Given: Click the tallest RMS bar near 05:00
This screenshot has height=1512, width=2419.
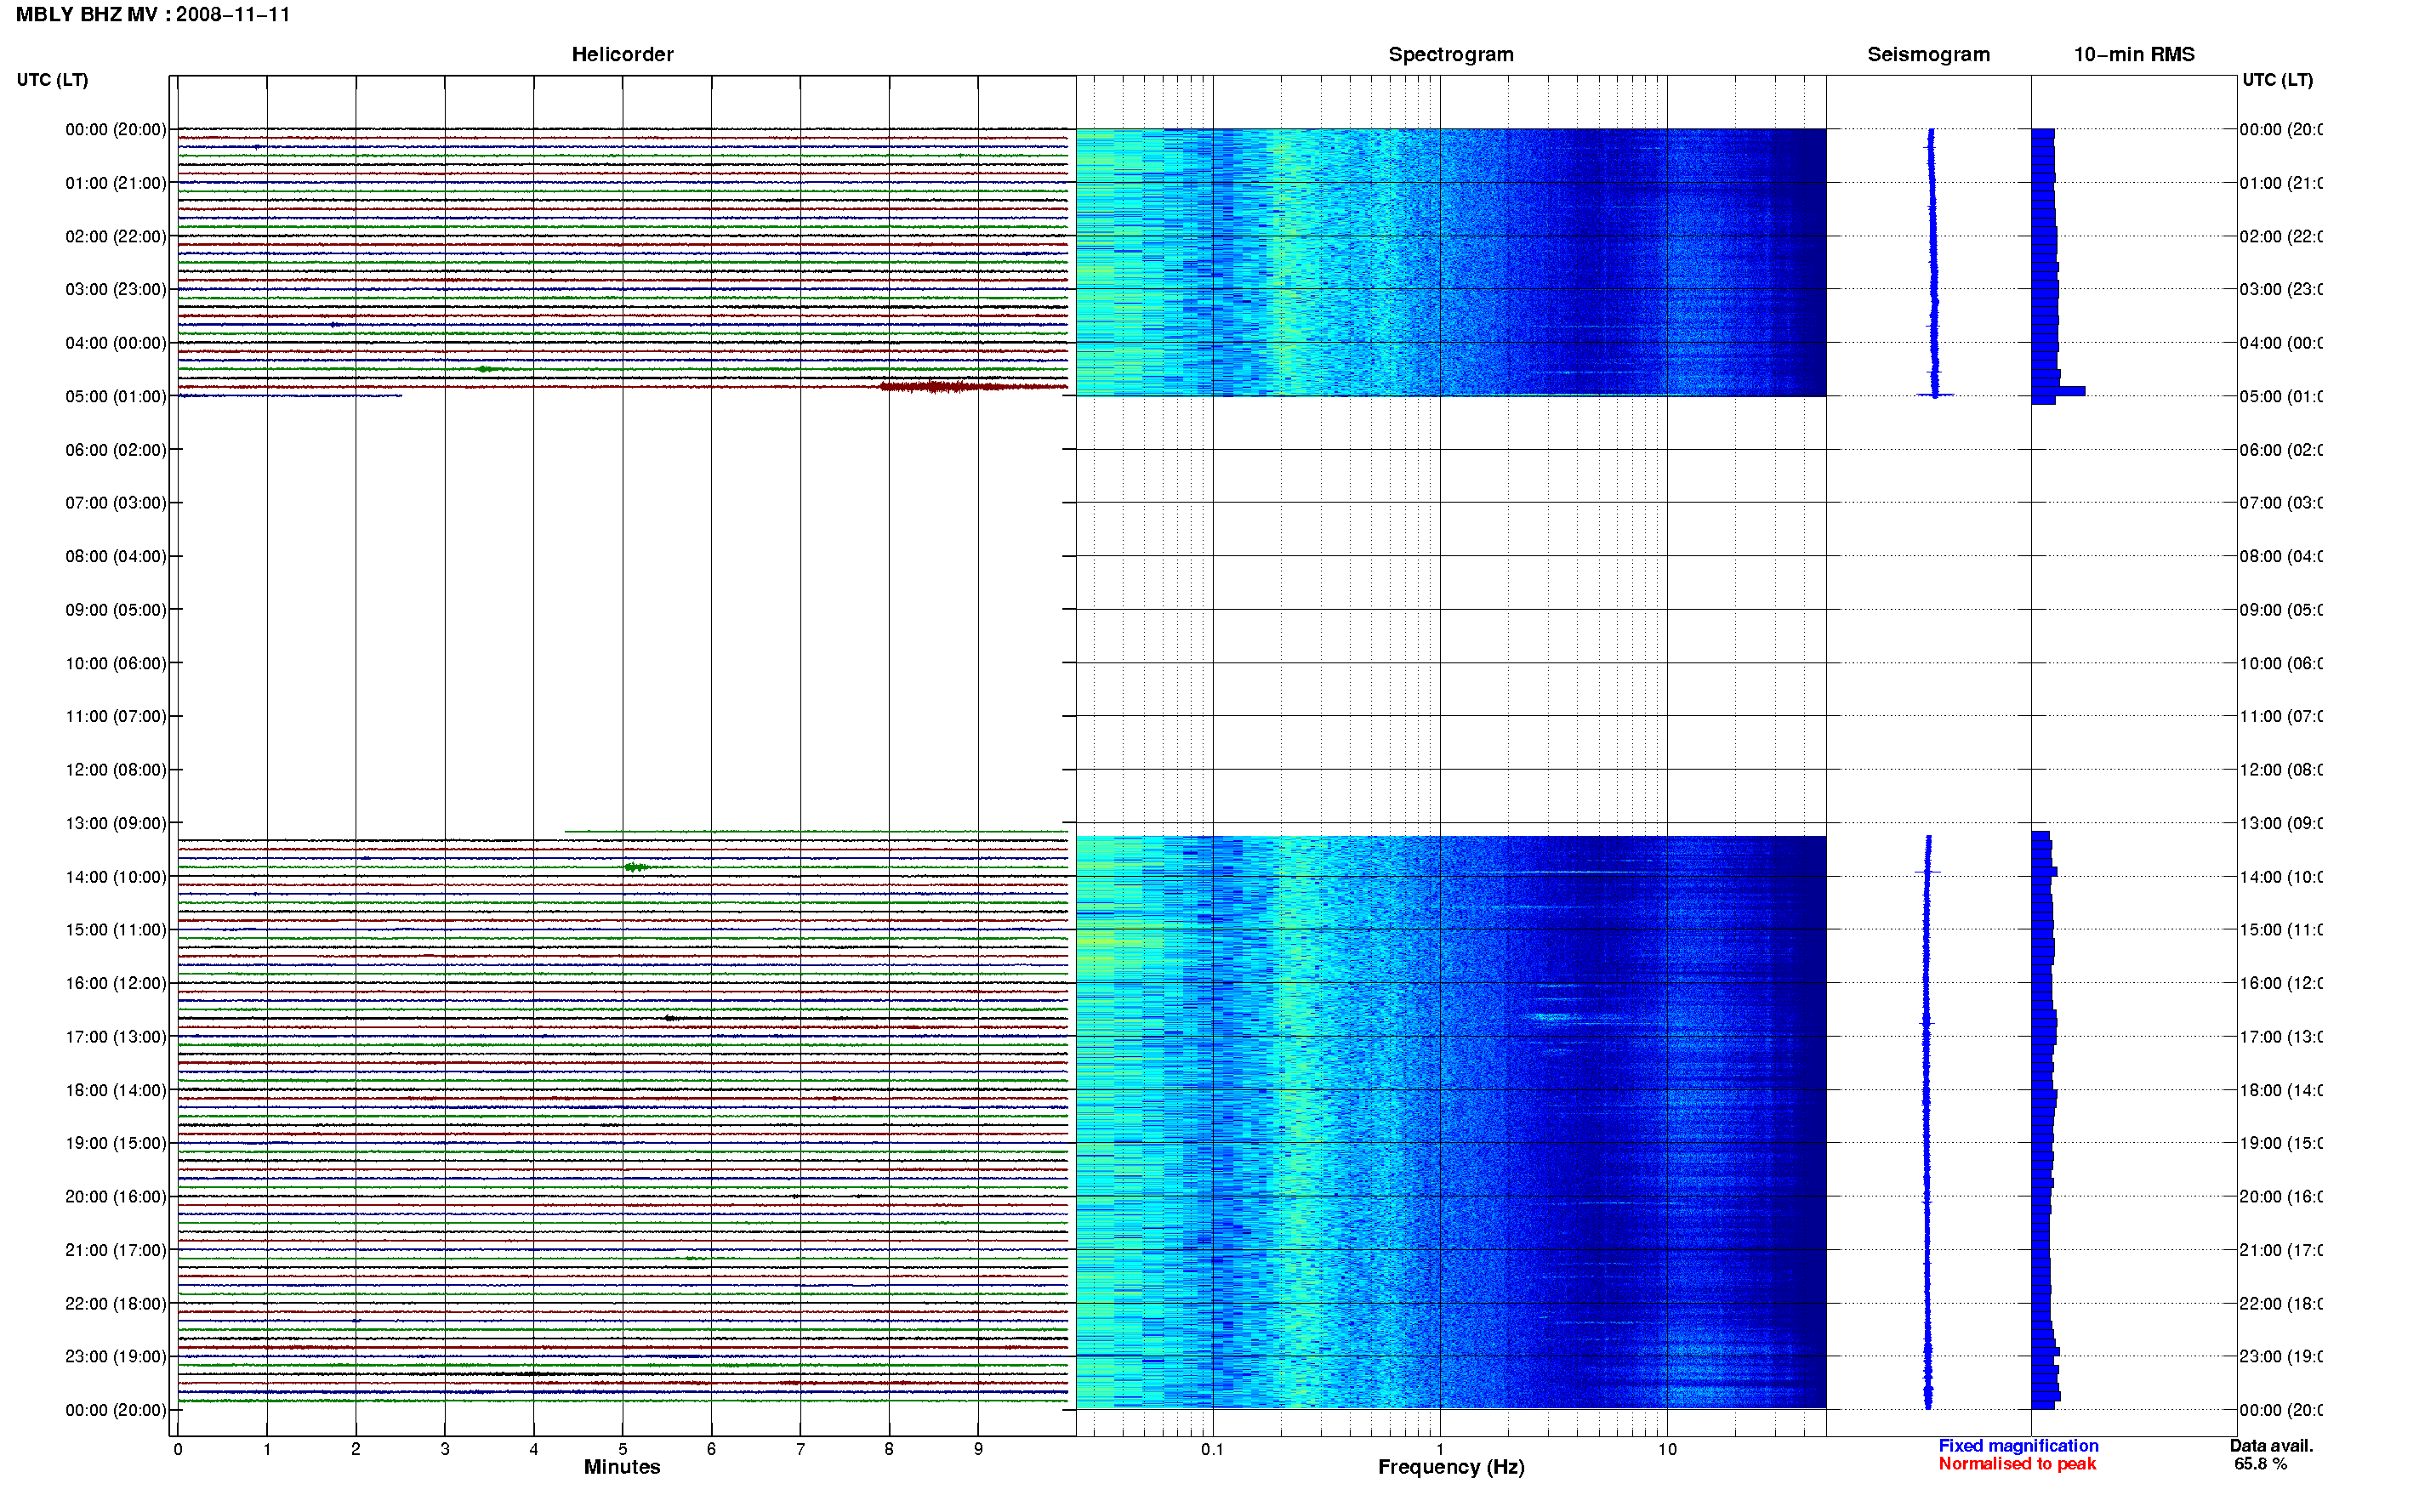Looking at the screenshot, I should pos(2058,391).
